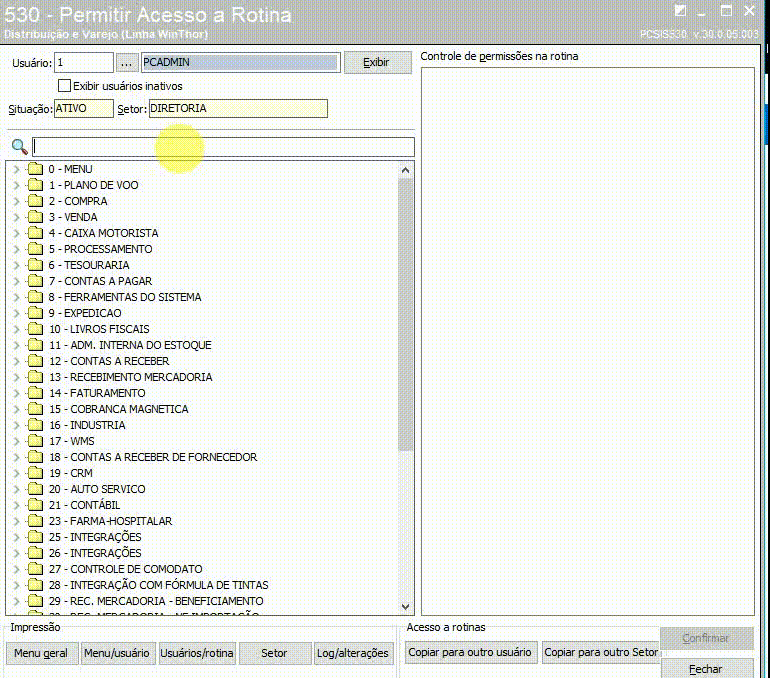Viewport: 770px width, 678px height.
Task: Select 29 - REC. MERCADORIA - BENEFICIAMENTO
Action: pos(156,601)
